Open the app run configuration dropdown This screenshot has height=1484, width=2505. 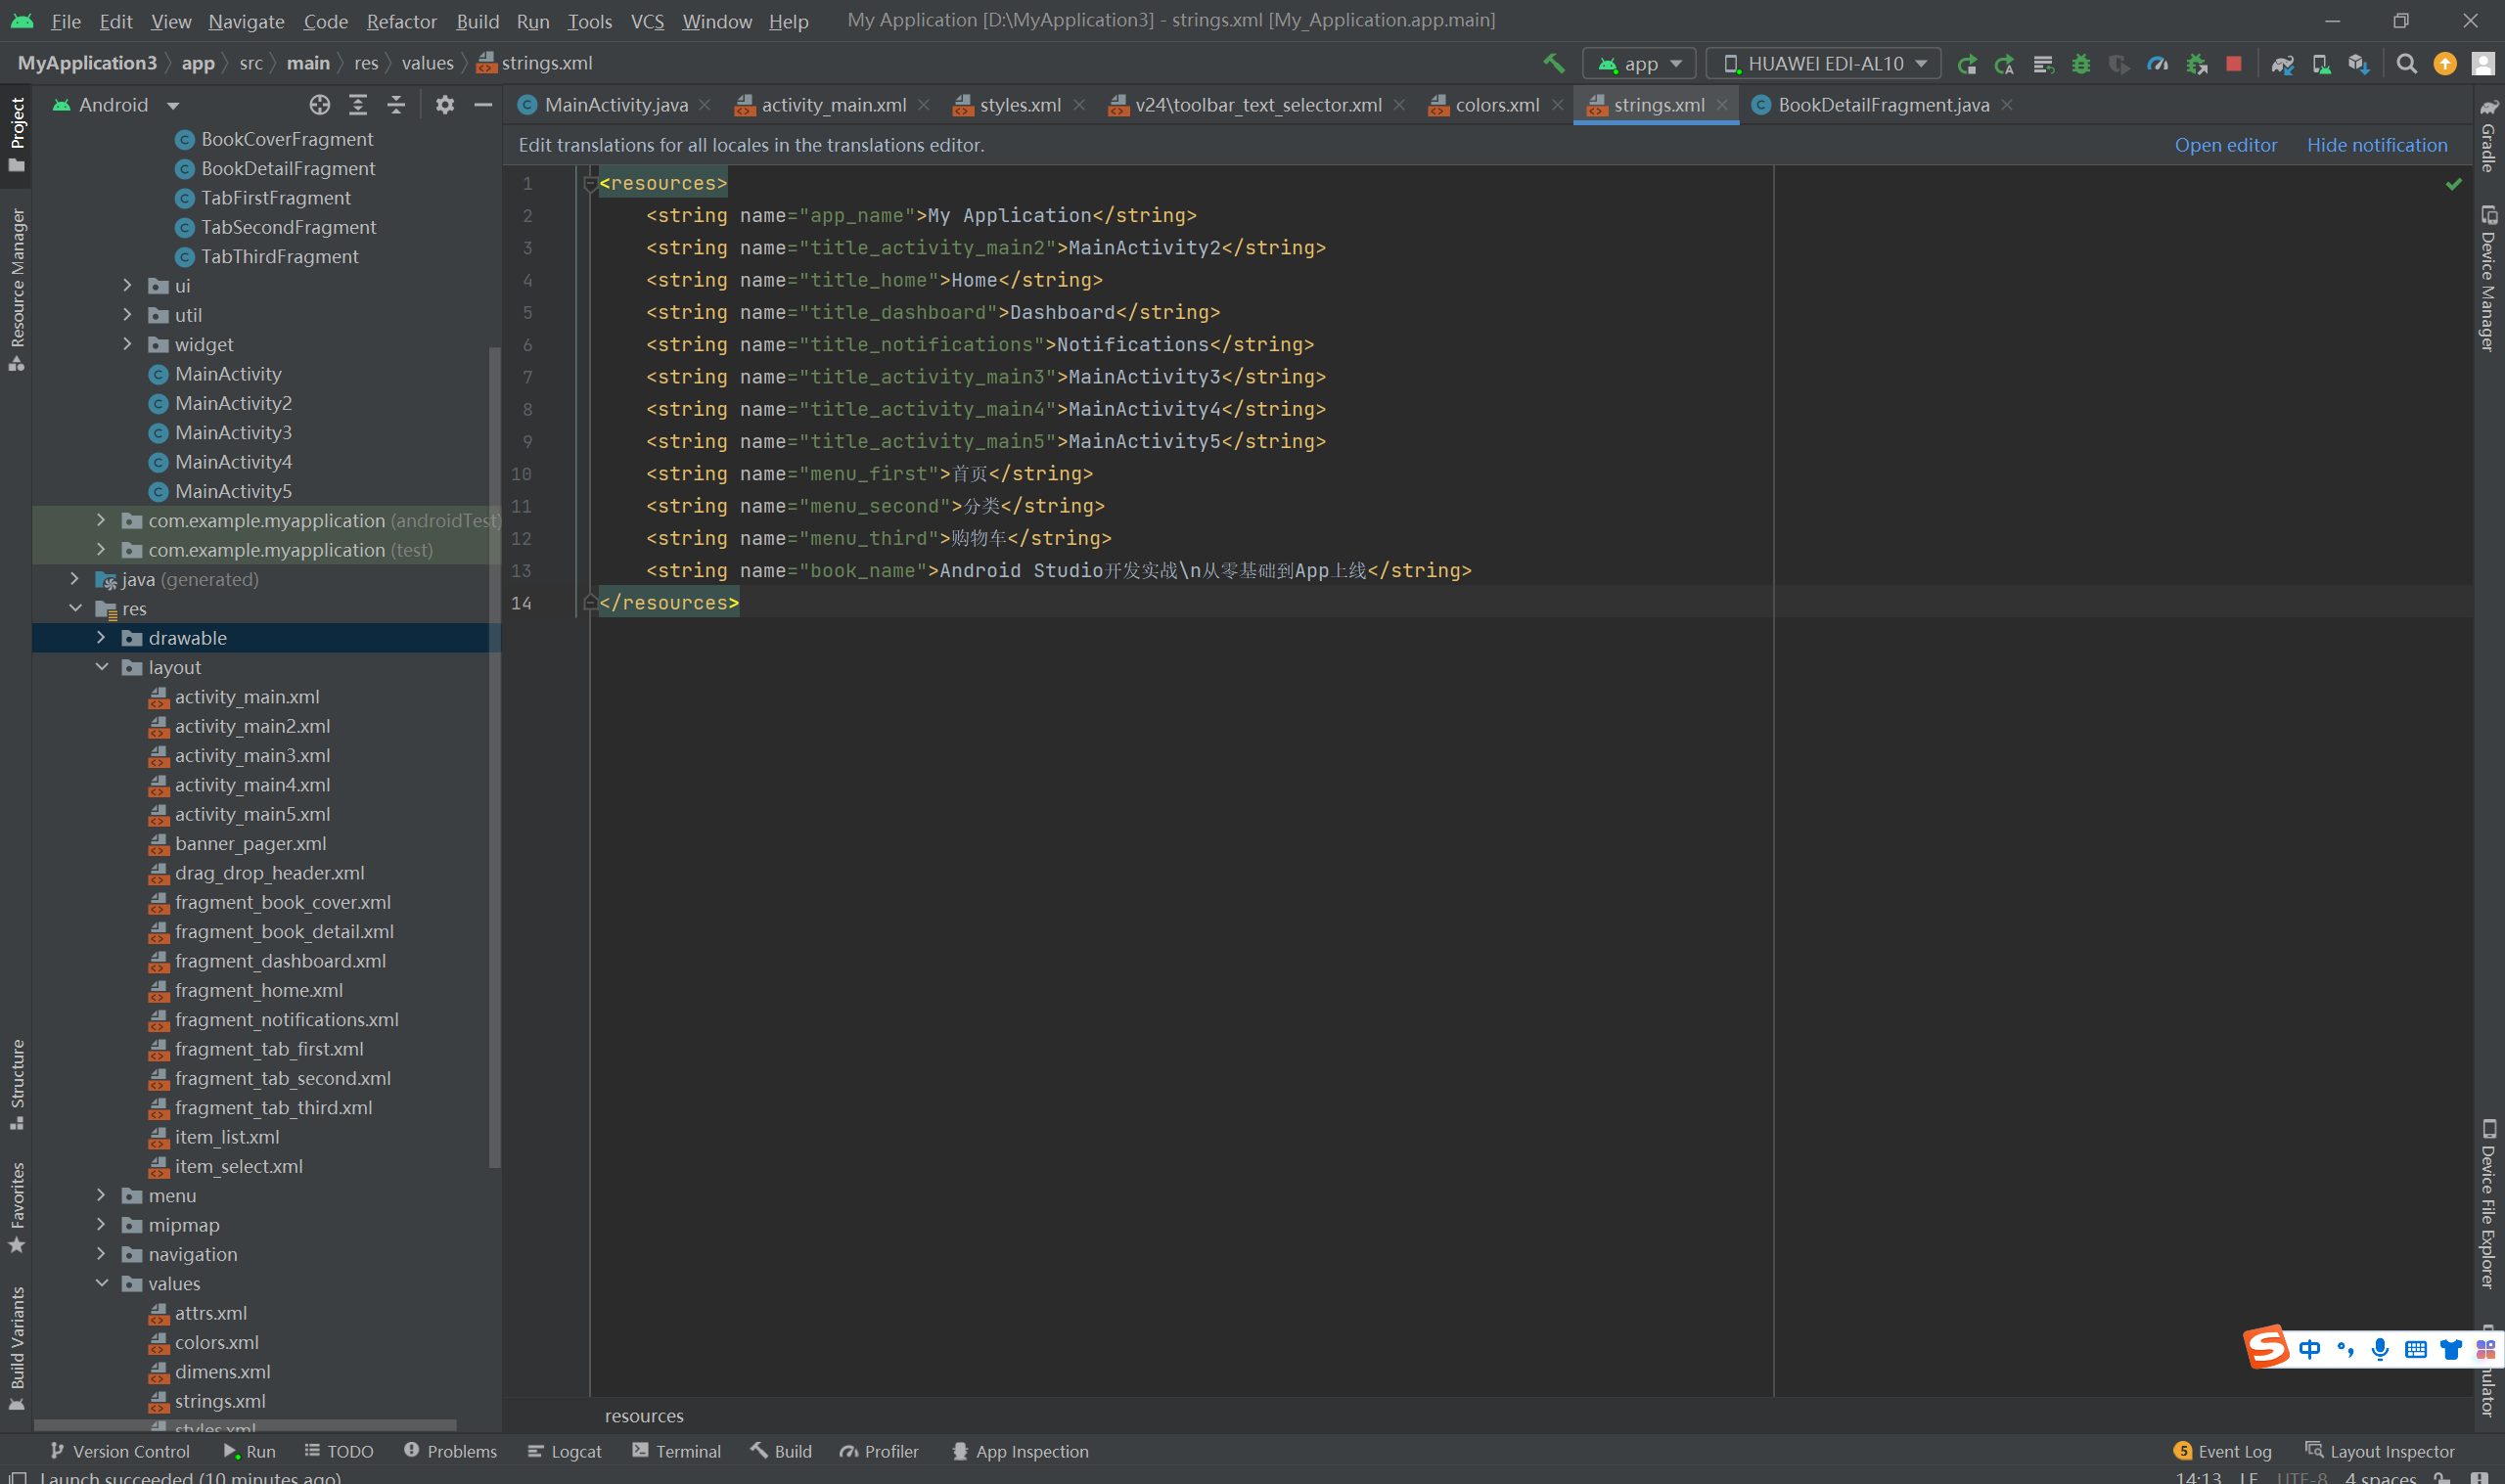(x=1639, y=64)
